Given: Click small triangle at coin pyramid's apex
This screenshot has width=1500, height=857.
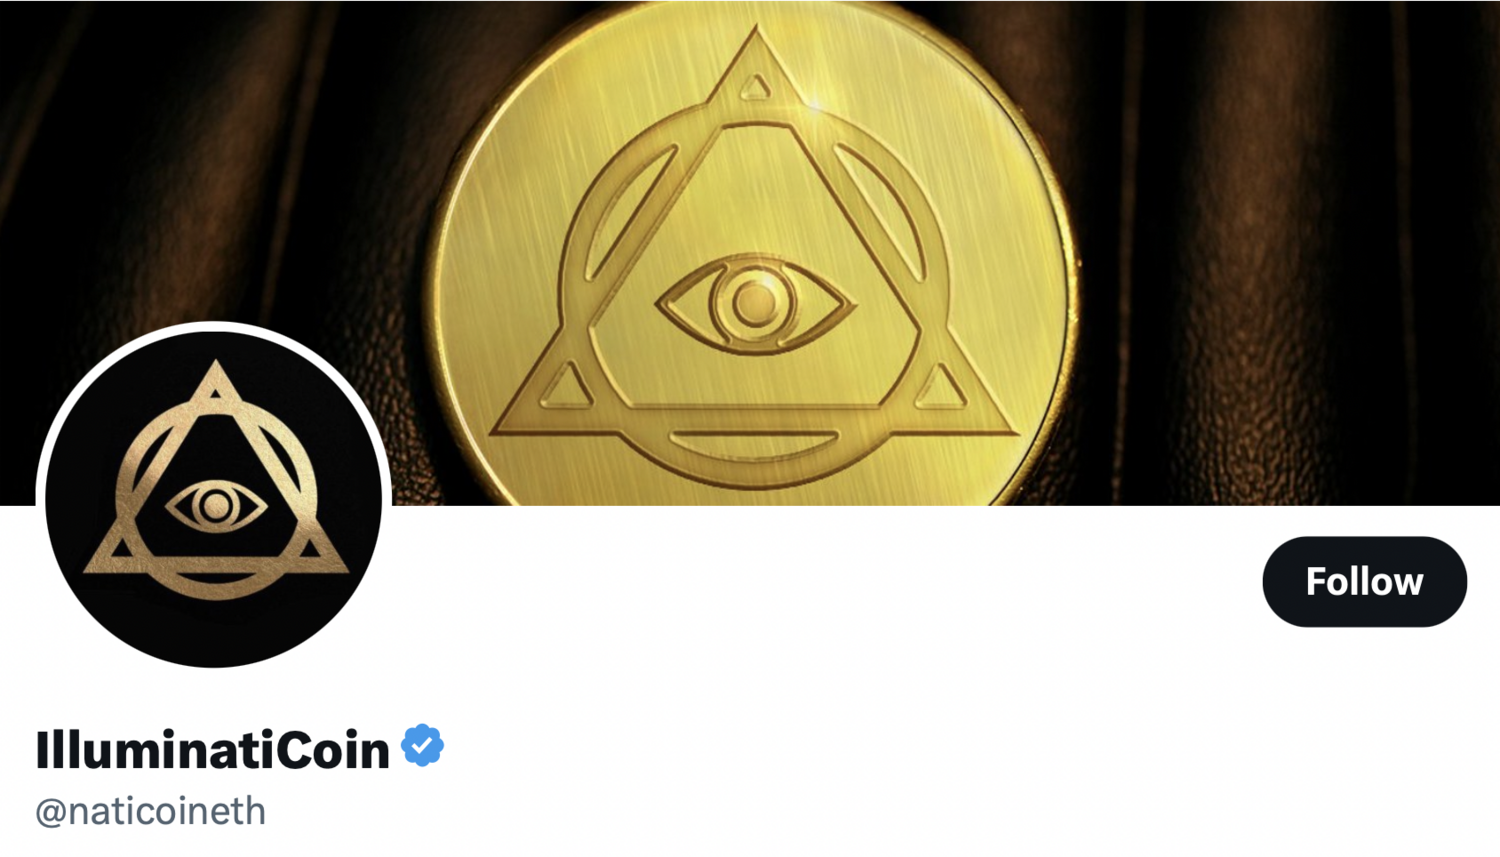Looking at the screenshot, I should click(756, 89).
